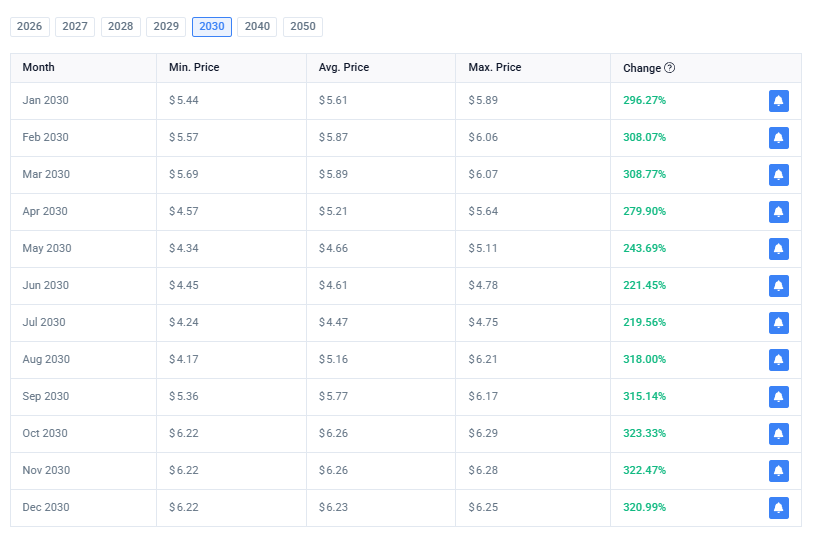Image resolution: width=814 pixels, height=535 pixels.
Task: Set alert using Aug 2030 bell icon
Action: 778,360
